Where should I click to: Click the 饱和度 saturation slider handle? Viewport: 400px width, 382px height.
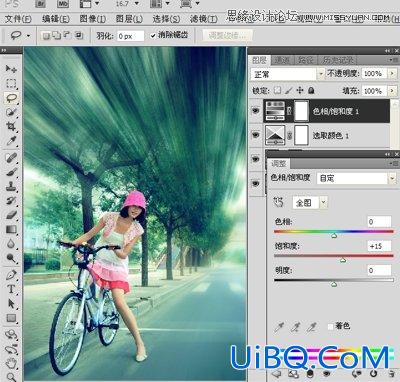pos(343,260)
